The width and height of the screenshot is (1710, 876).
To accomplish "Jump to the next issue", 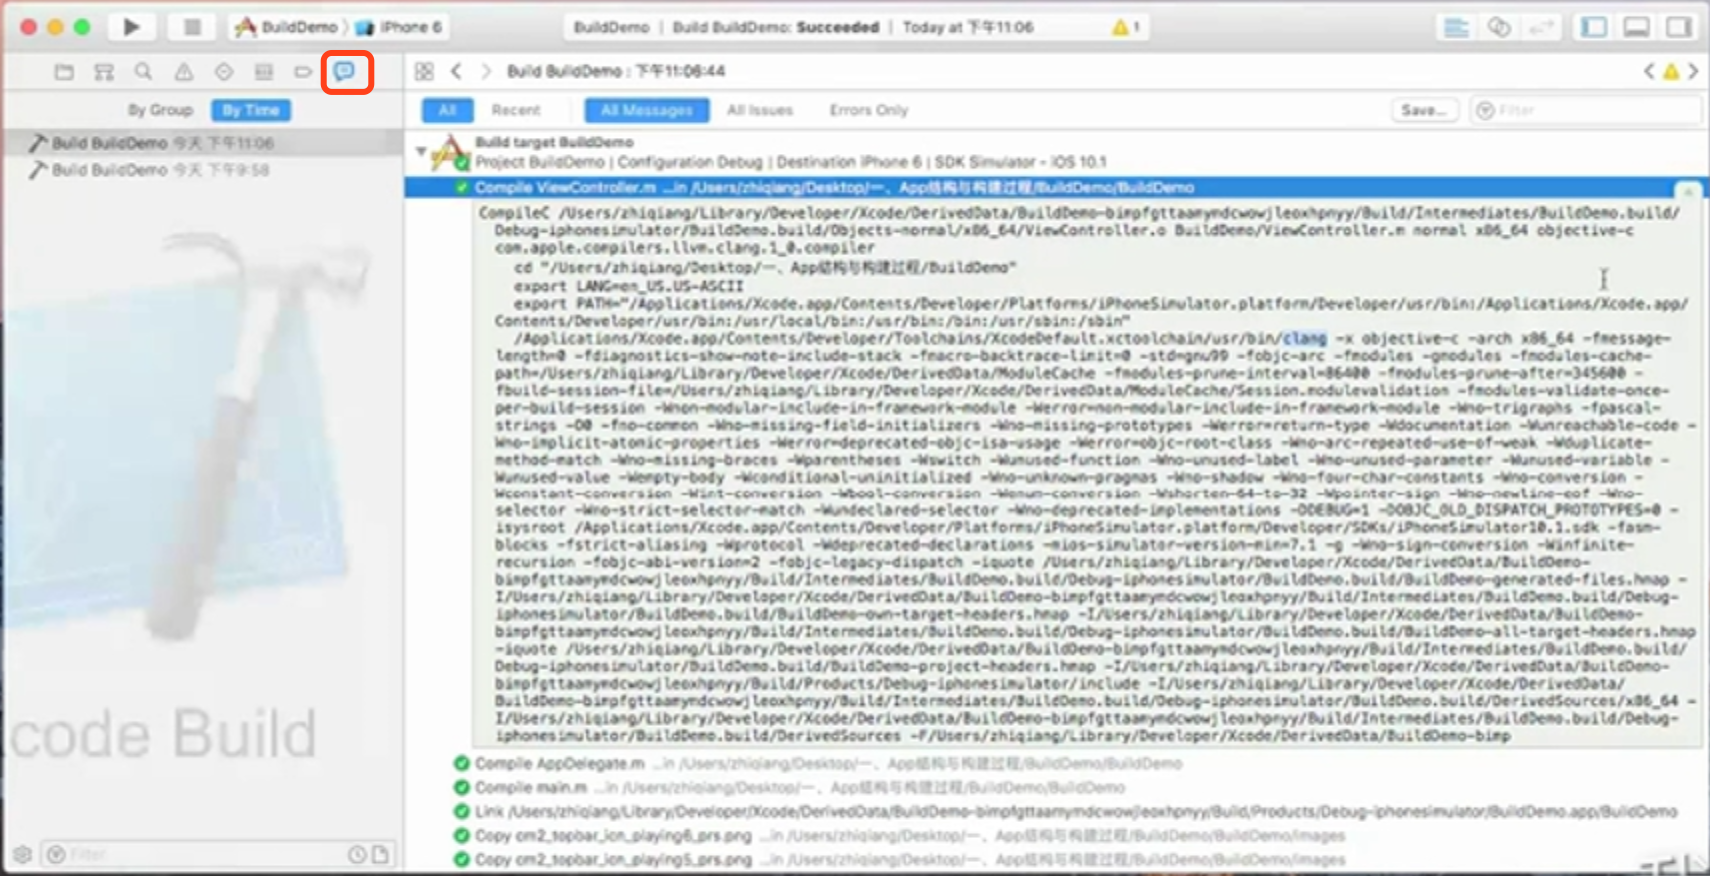I will coord(1693,71).
